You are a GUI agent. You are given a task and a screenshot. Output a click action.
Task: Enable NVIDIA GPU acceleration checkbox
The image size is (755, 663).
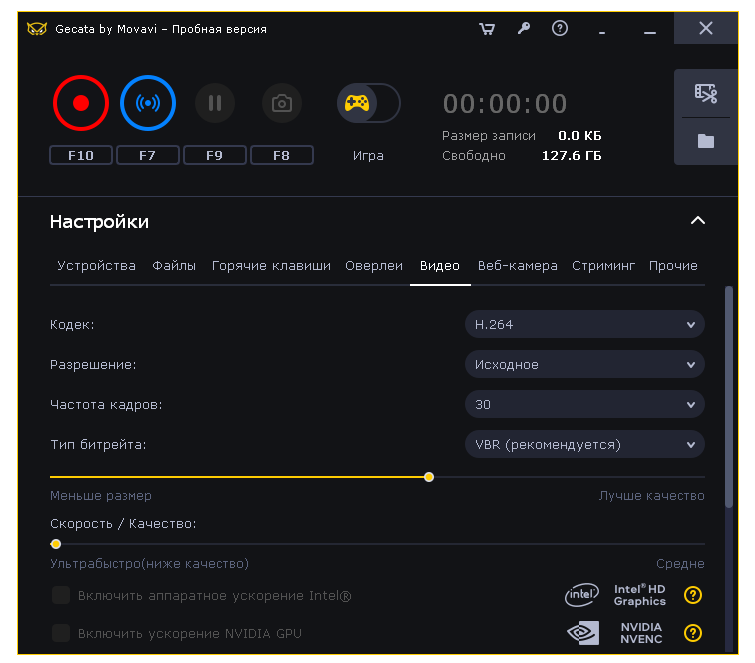coord(61,633)
